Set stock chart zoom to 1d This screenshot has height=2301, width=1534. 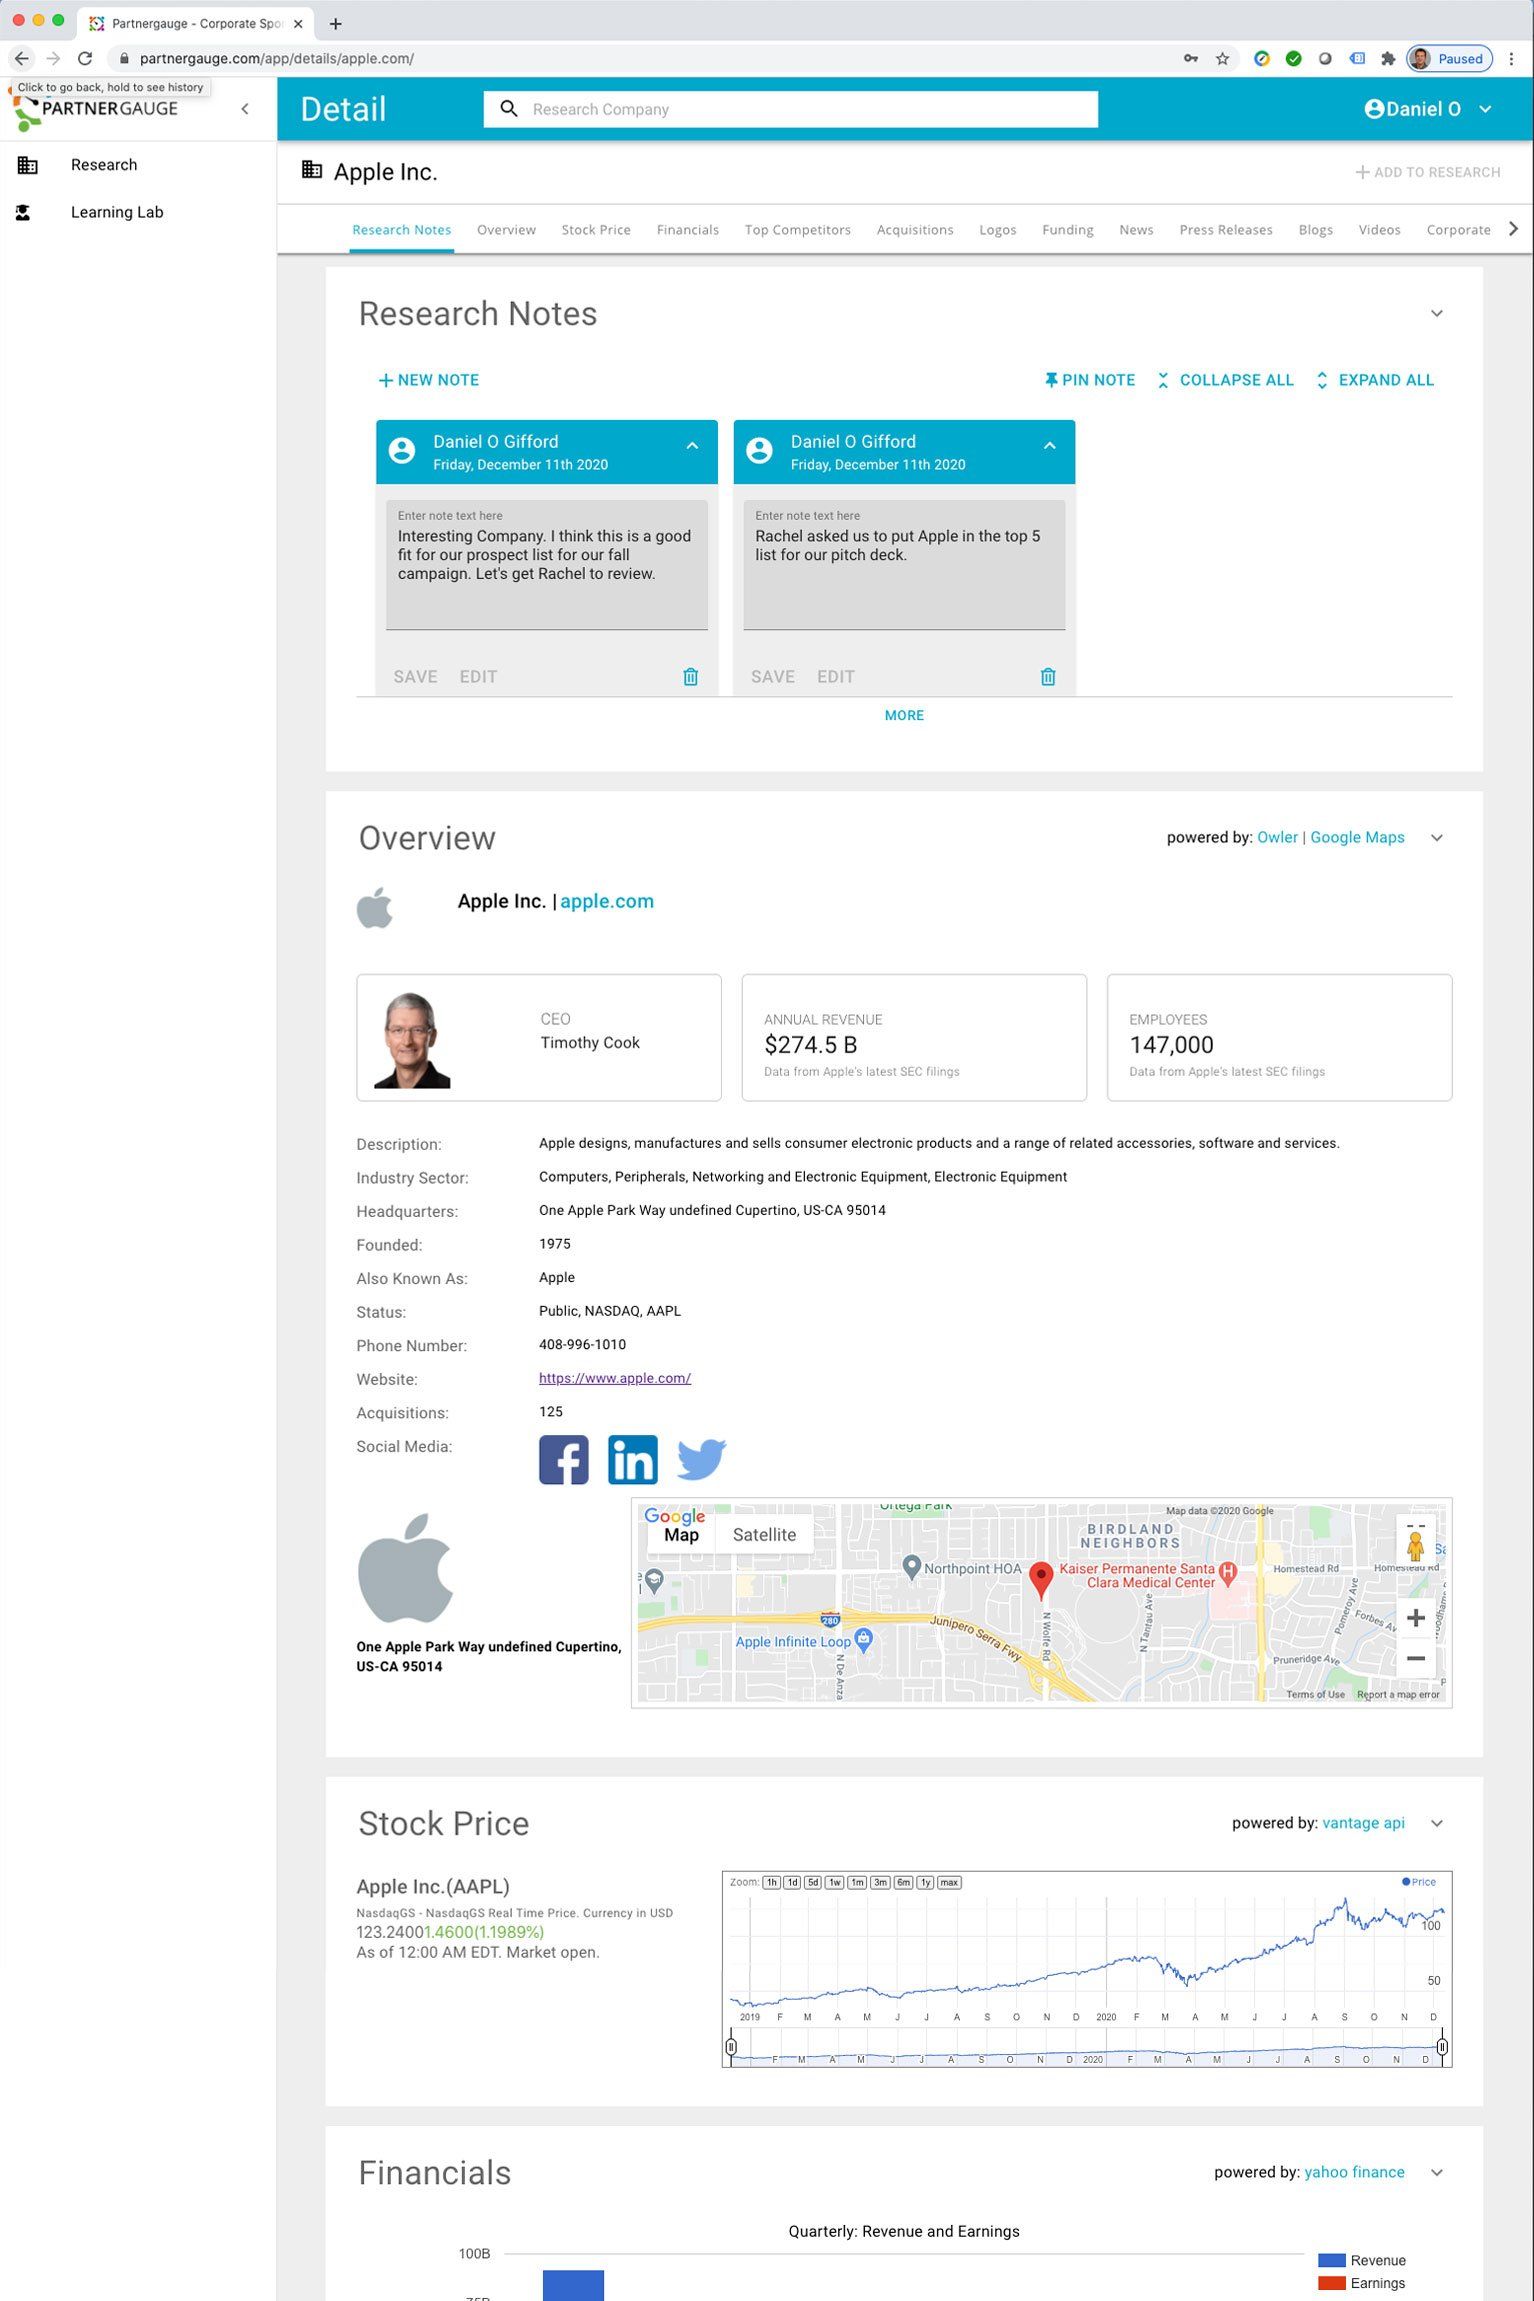792,1882
